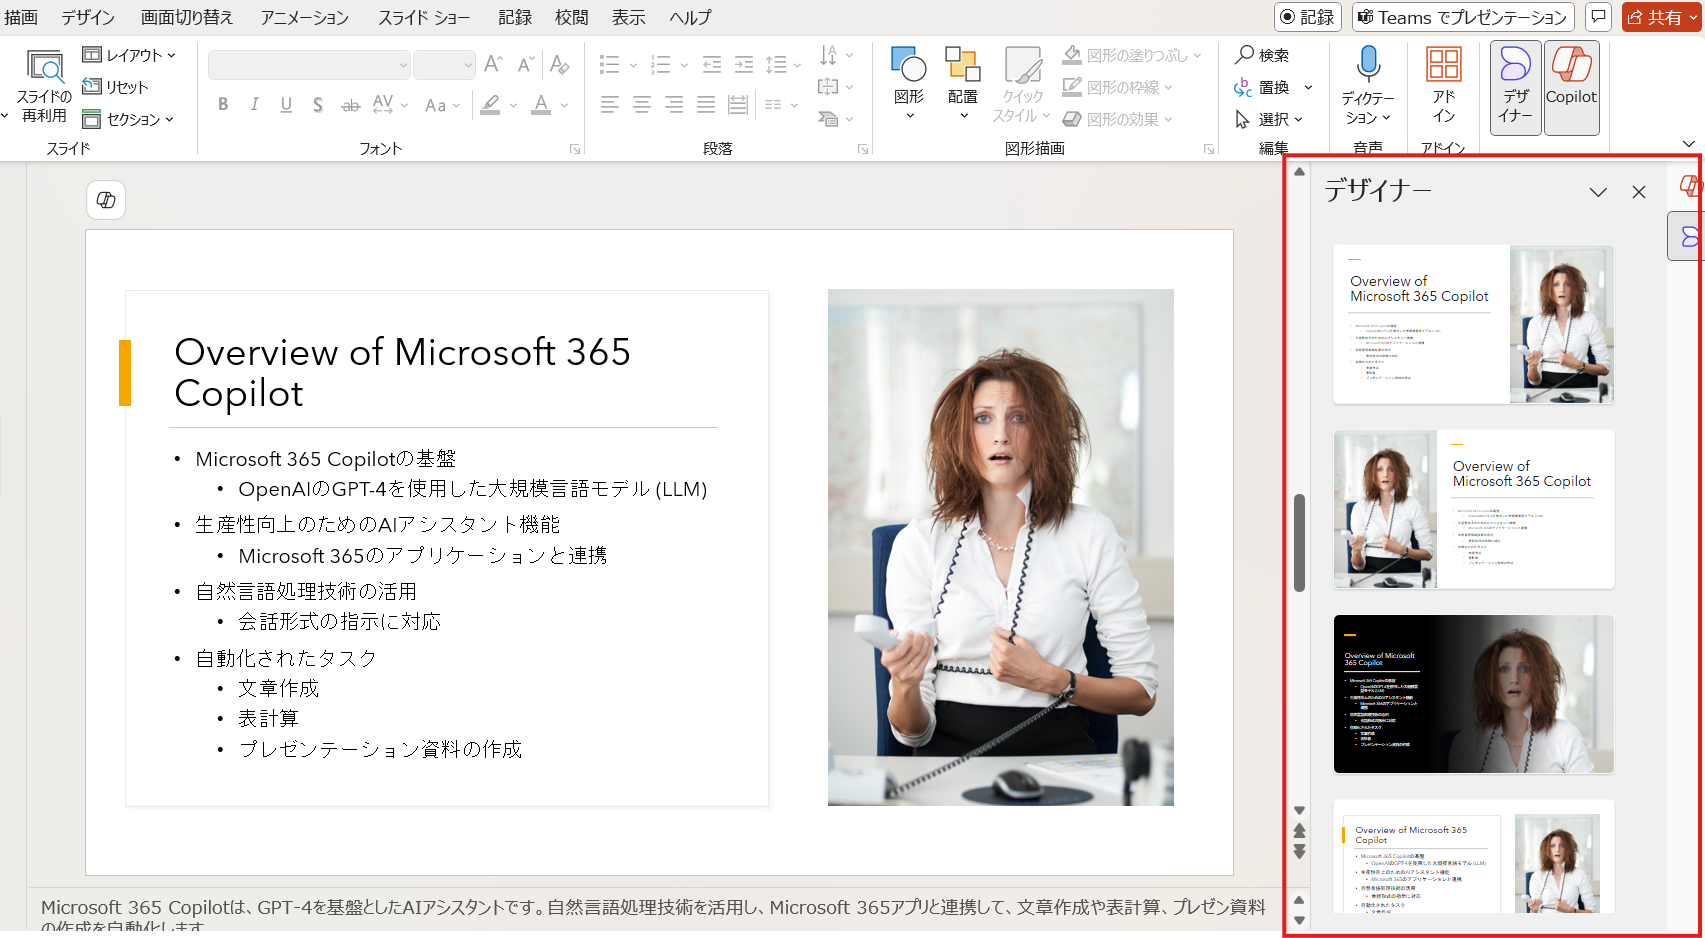Open the font name combo box
1705x938 pixels.
click(x=309, y=65)
